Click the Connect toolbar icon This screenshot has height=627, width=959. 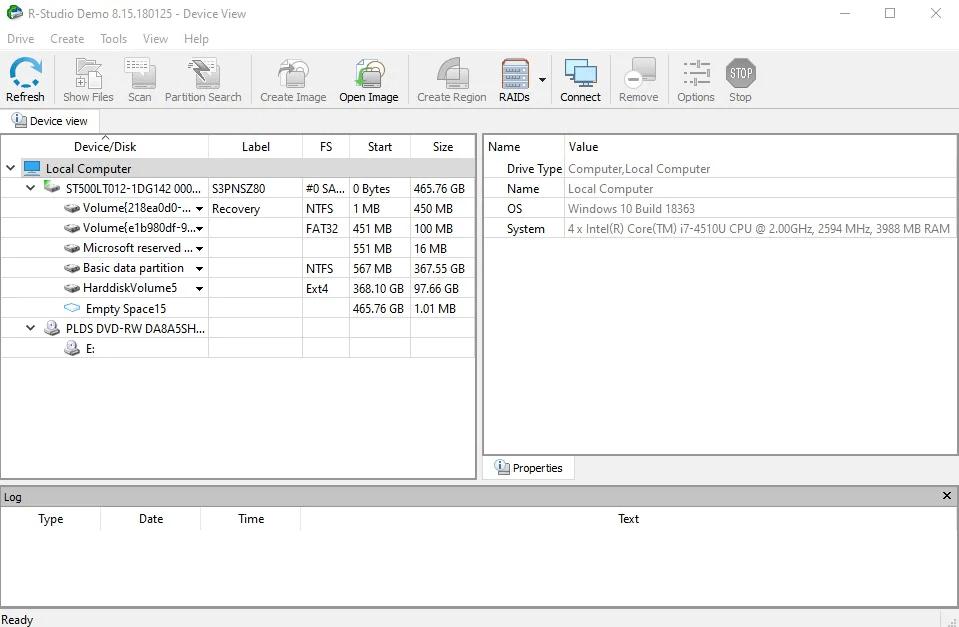(580, 73)
